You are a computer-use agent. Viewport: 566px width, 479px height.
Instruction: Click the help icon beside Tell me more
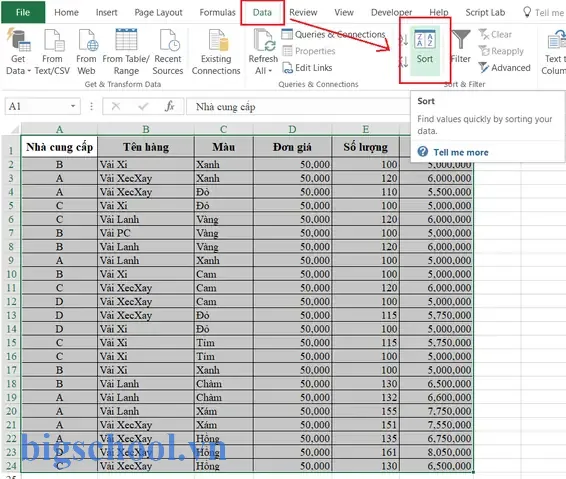pyautogui.click(x=423, y=152)
